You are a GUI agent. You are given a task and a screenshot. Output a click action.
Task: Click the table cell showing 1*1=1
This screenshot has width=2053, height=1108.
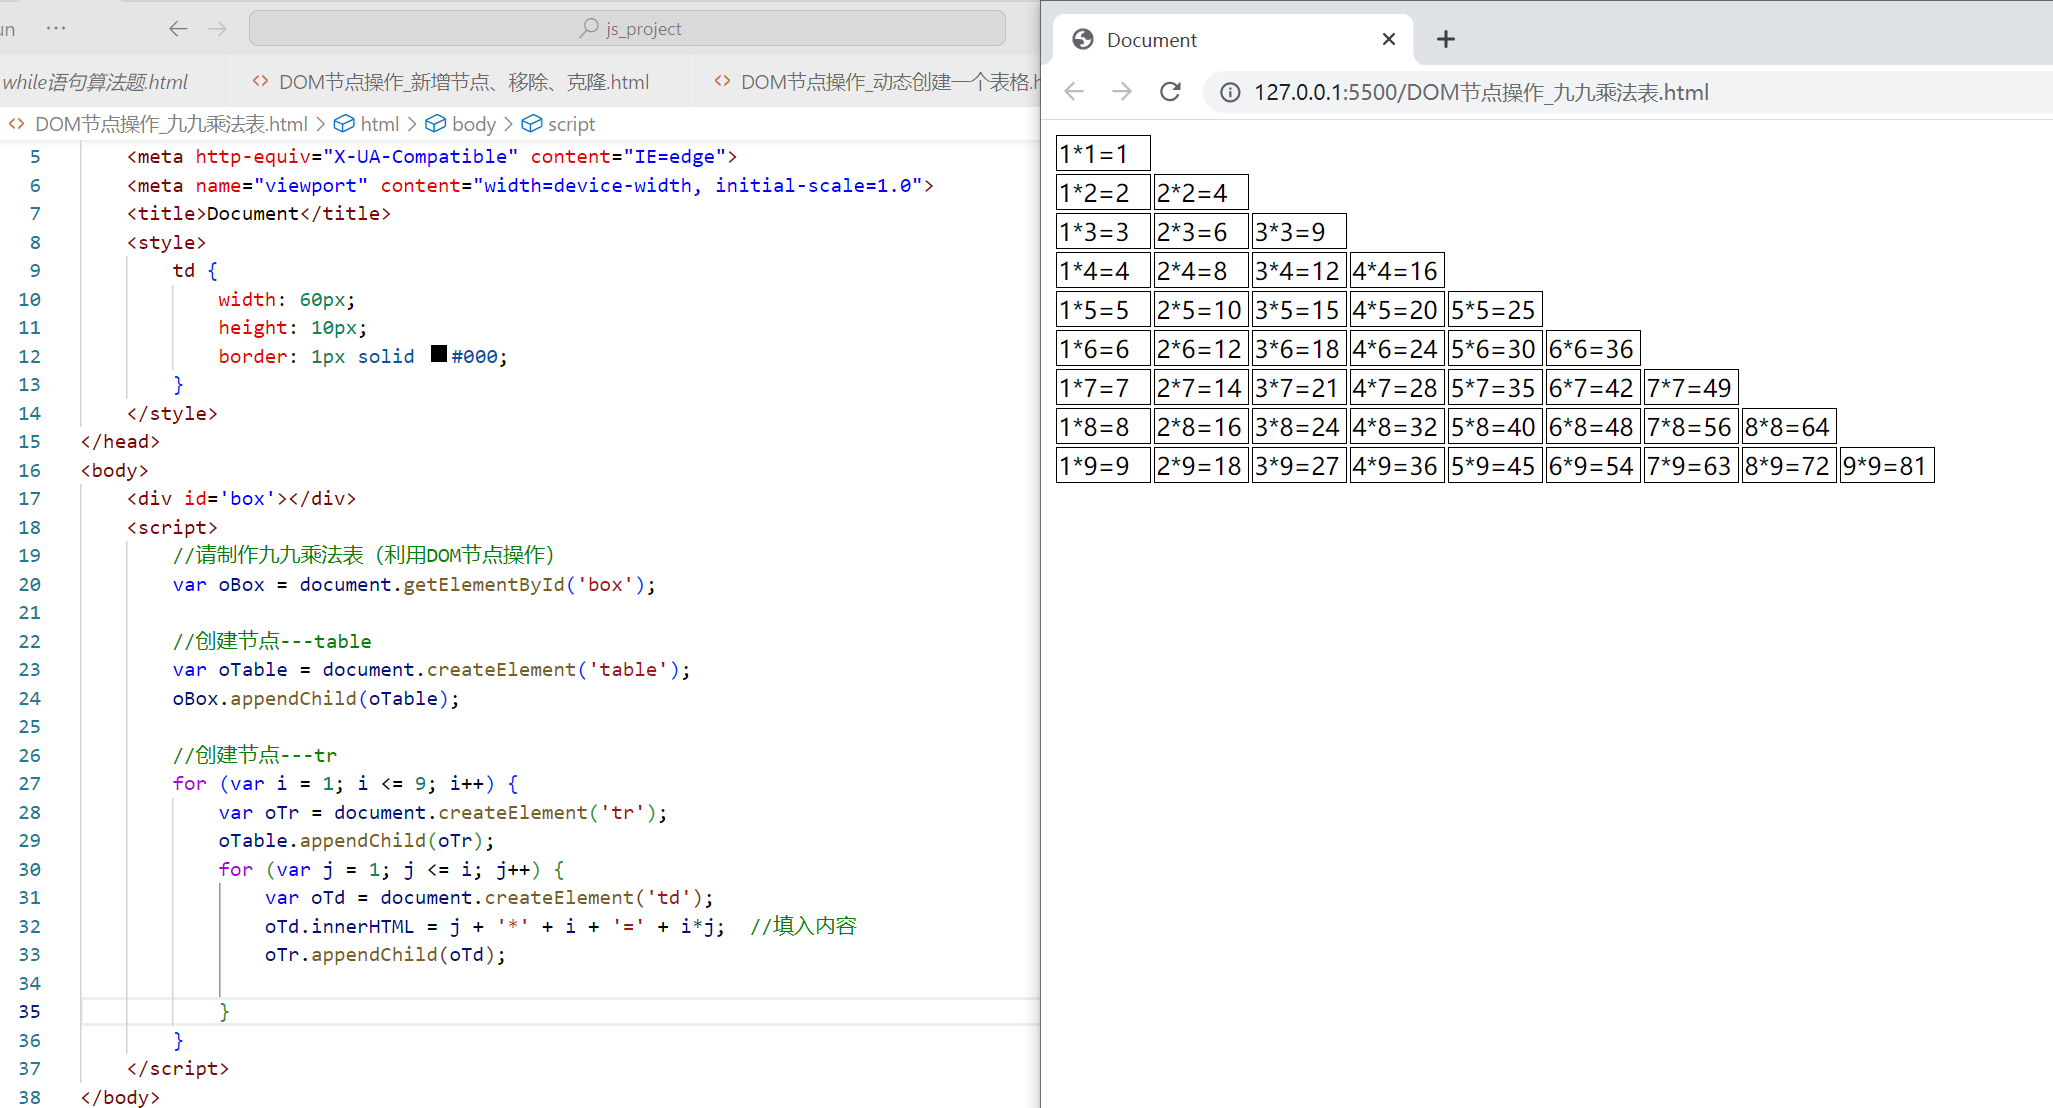[x=1103, y=153]
